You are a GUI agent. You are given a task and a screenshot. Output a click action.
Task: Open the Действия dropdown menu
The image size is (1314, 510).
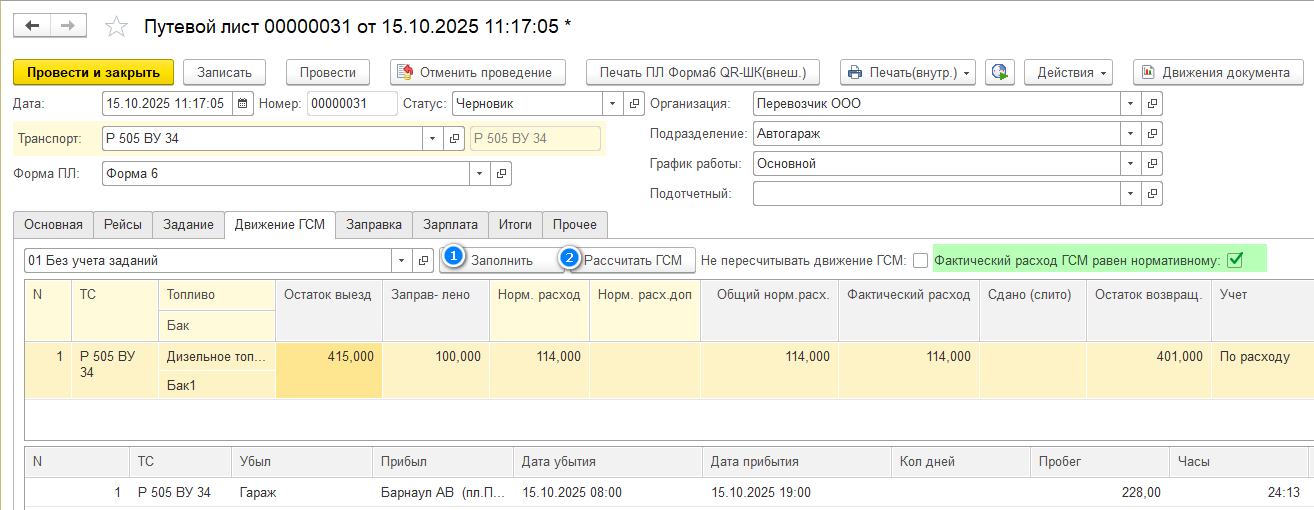coord(1068,72)
